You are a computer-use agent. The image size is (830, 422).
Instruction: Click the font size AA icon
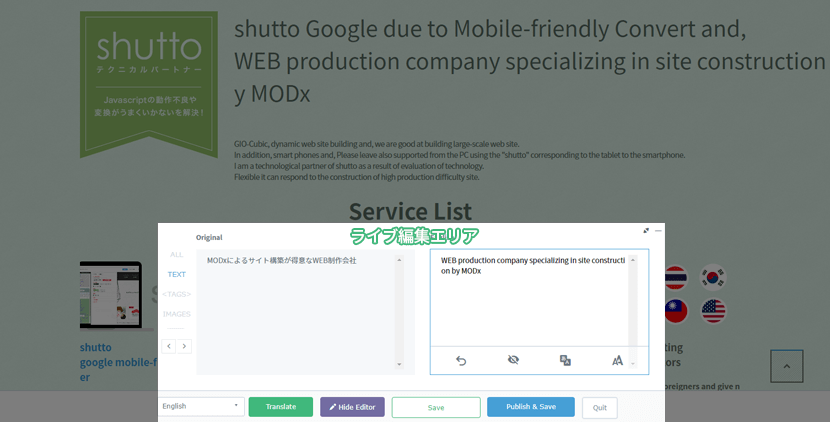[x=617, y=361]
